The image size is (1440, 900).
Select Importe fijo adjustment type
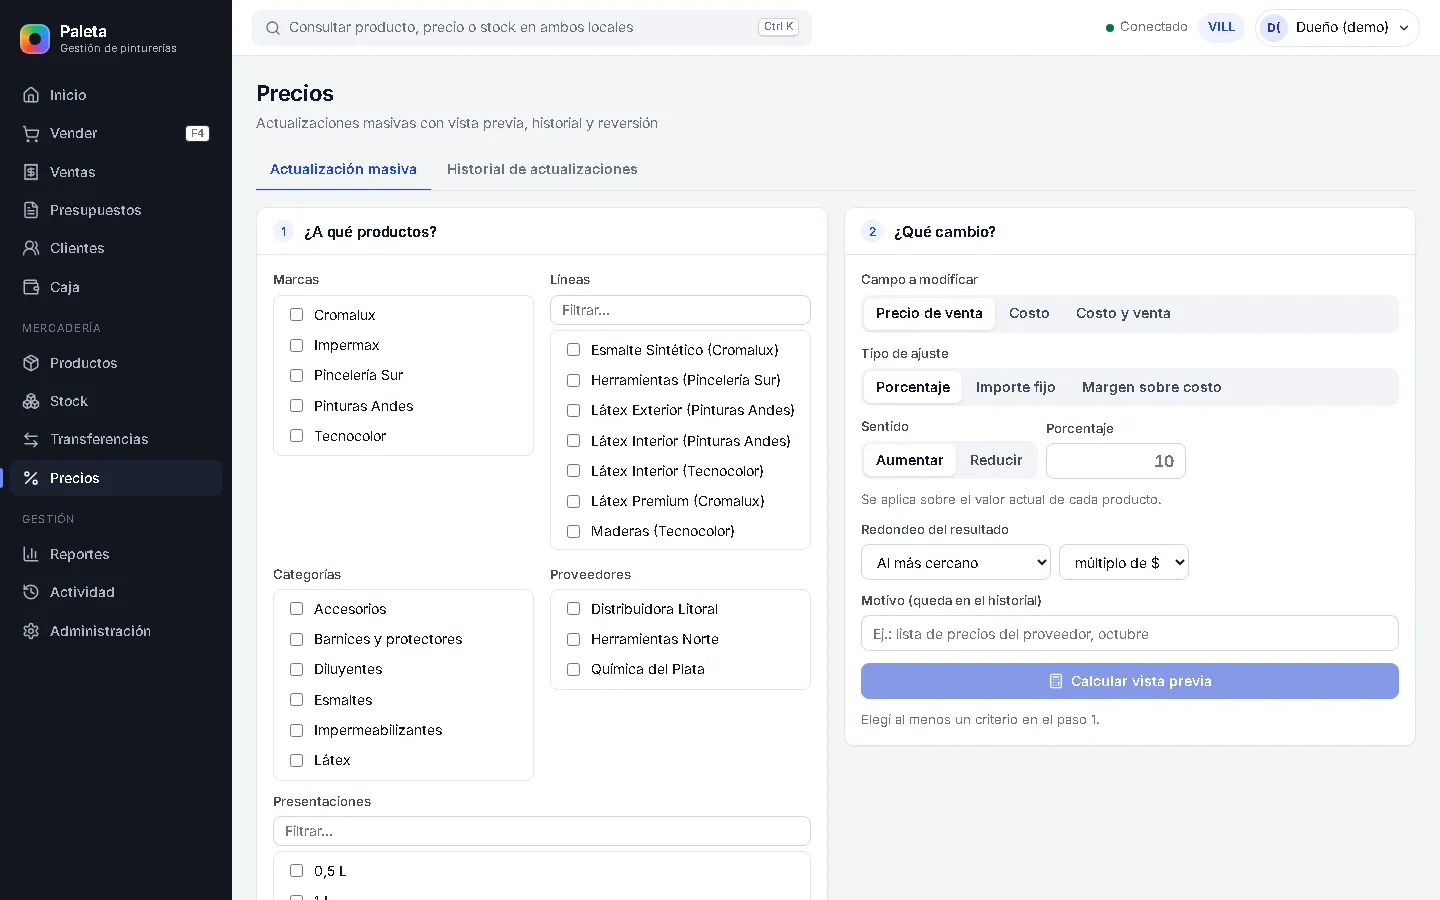(x=1015, y=387)
